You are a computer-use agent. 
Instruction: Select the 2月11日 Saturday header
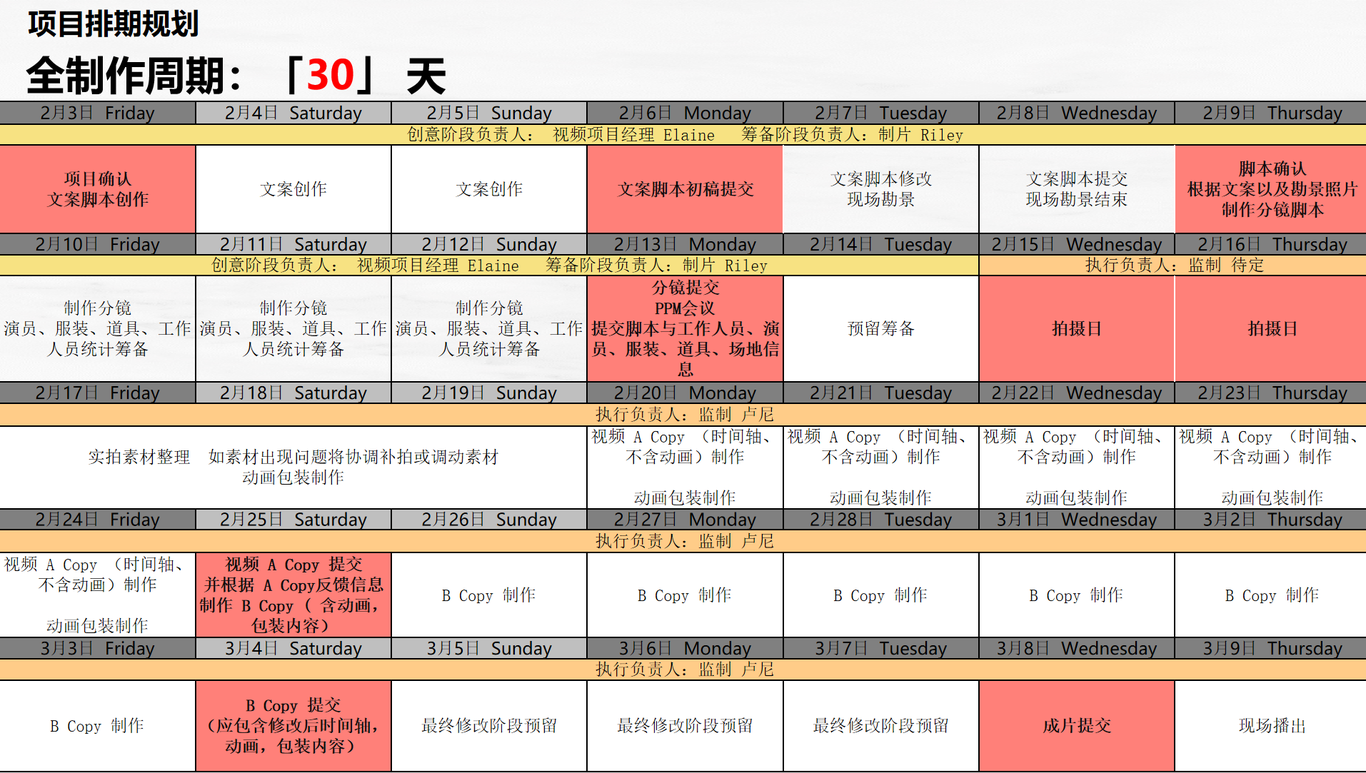point(294,244)
